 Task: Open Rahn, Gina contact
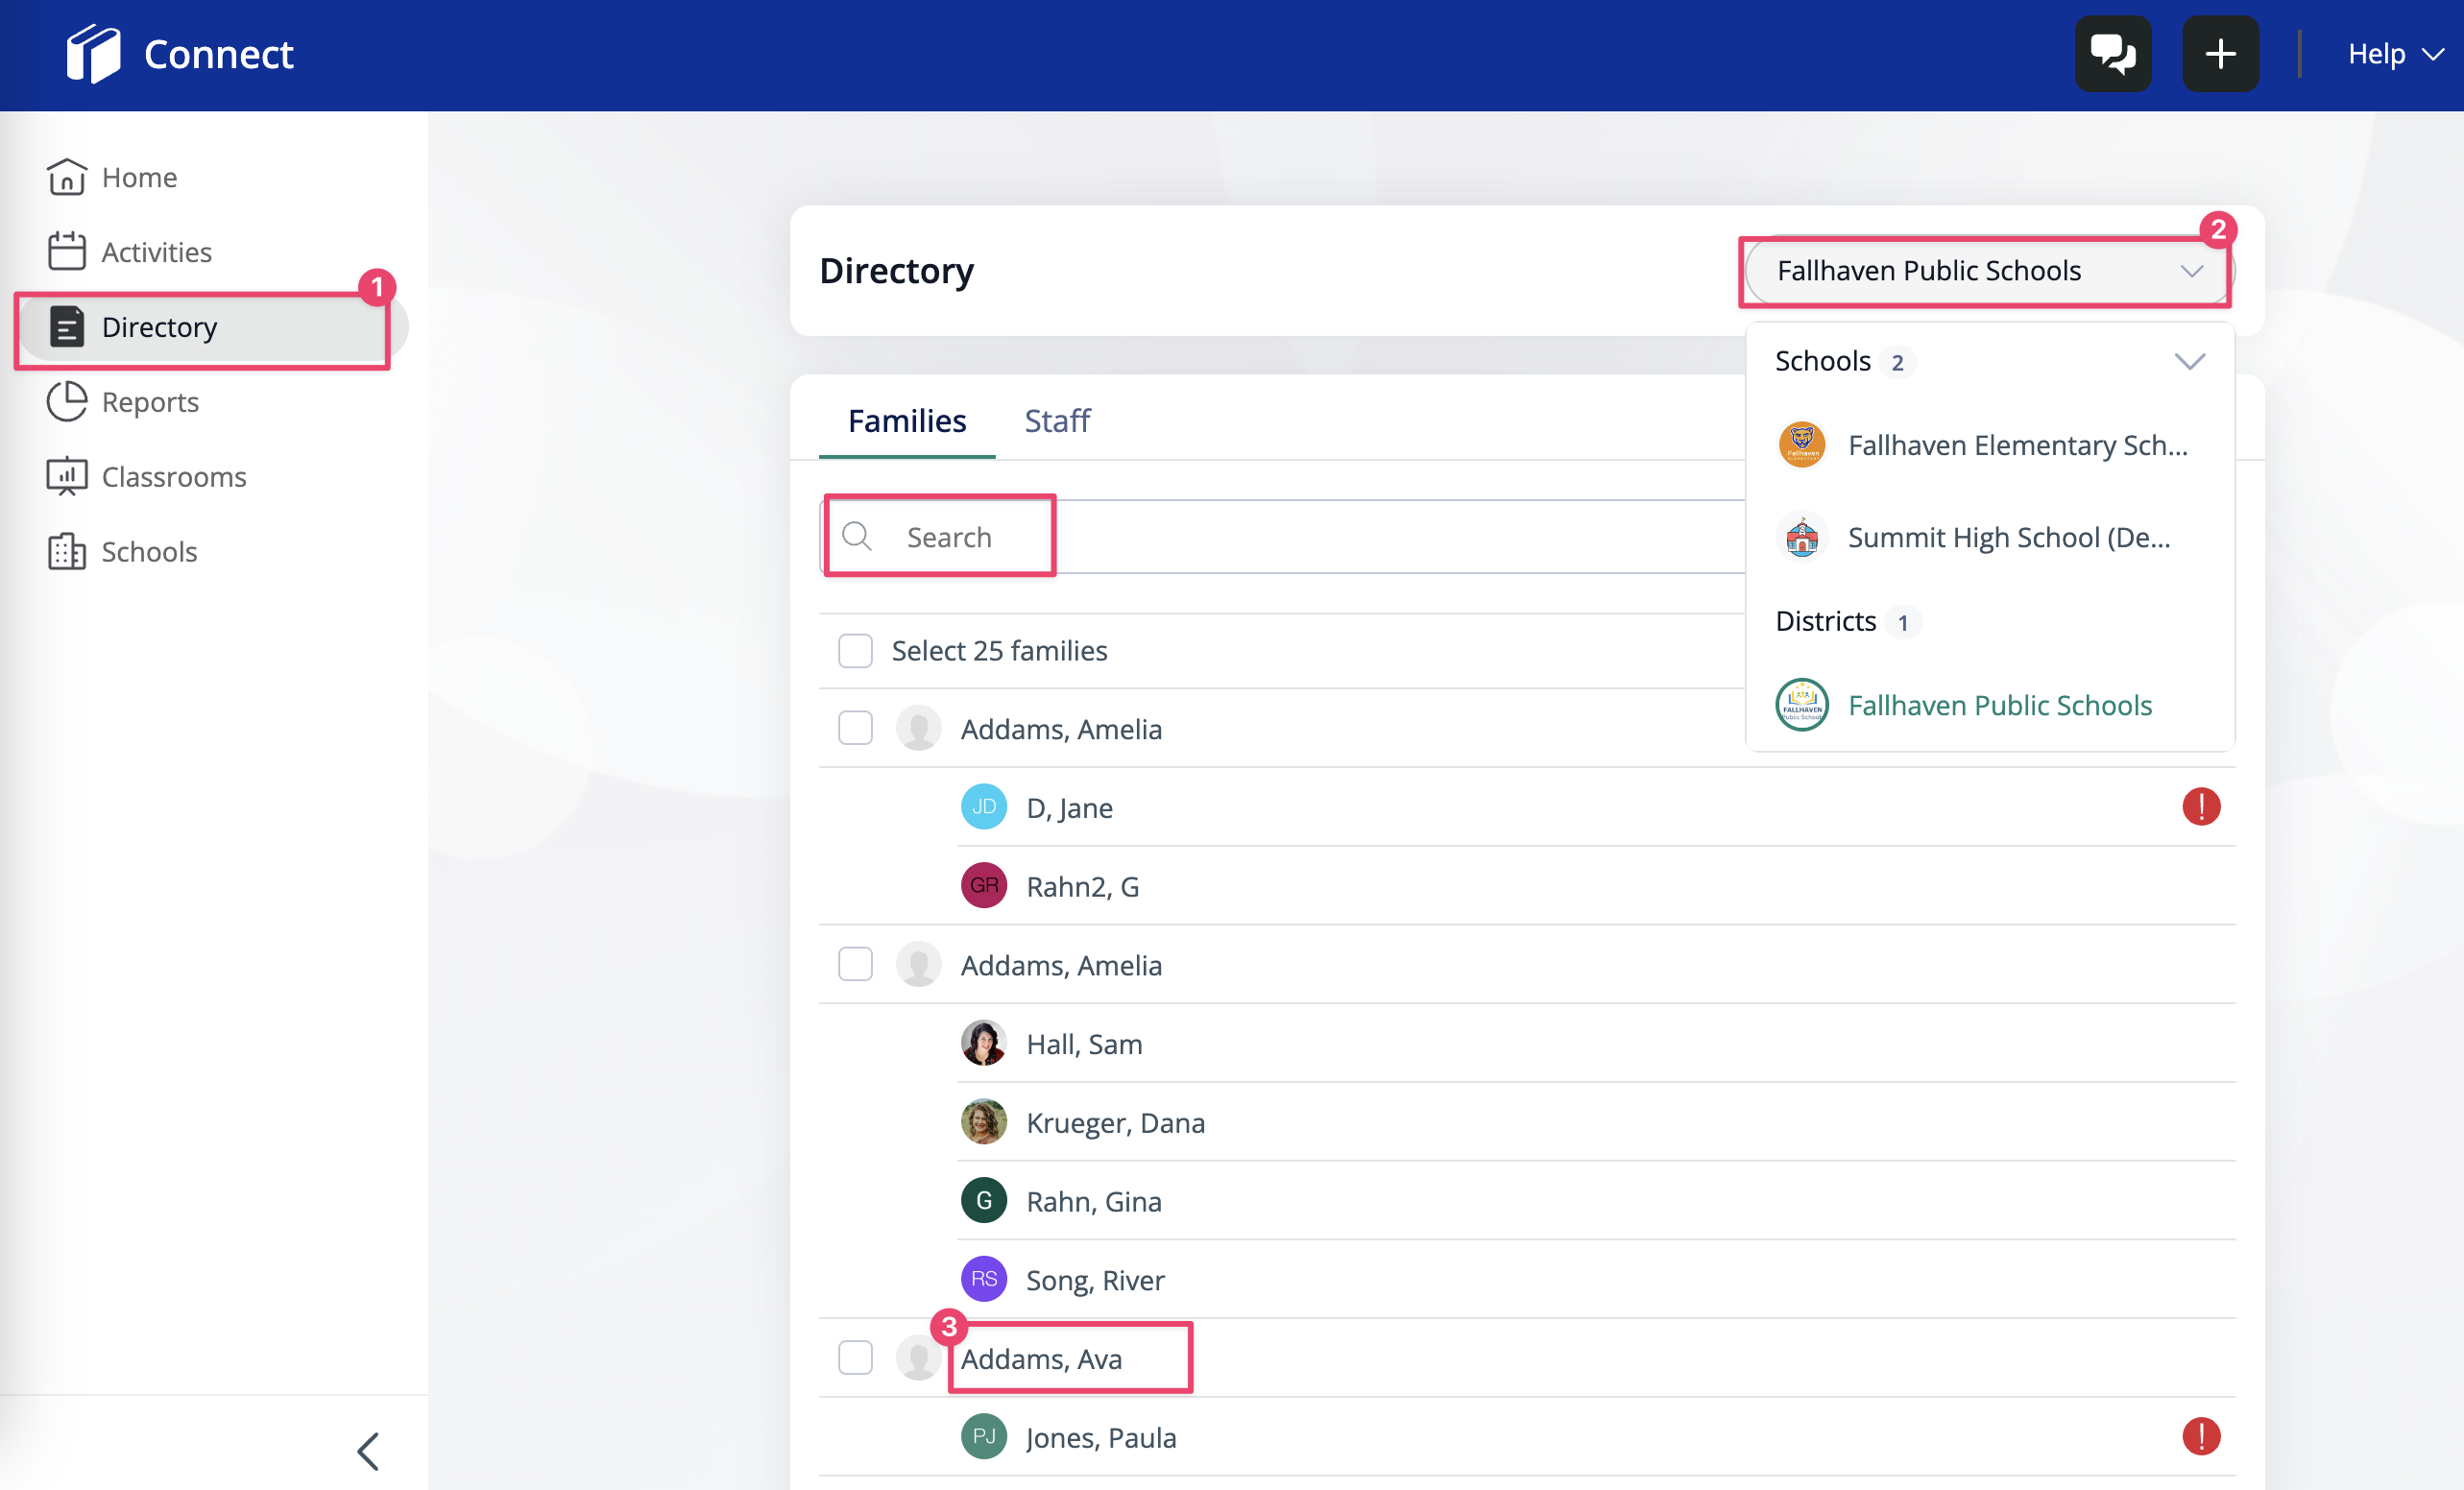pos(1094,1202)
